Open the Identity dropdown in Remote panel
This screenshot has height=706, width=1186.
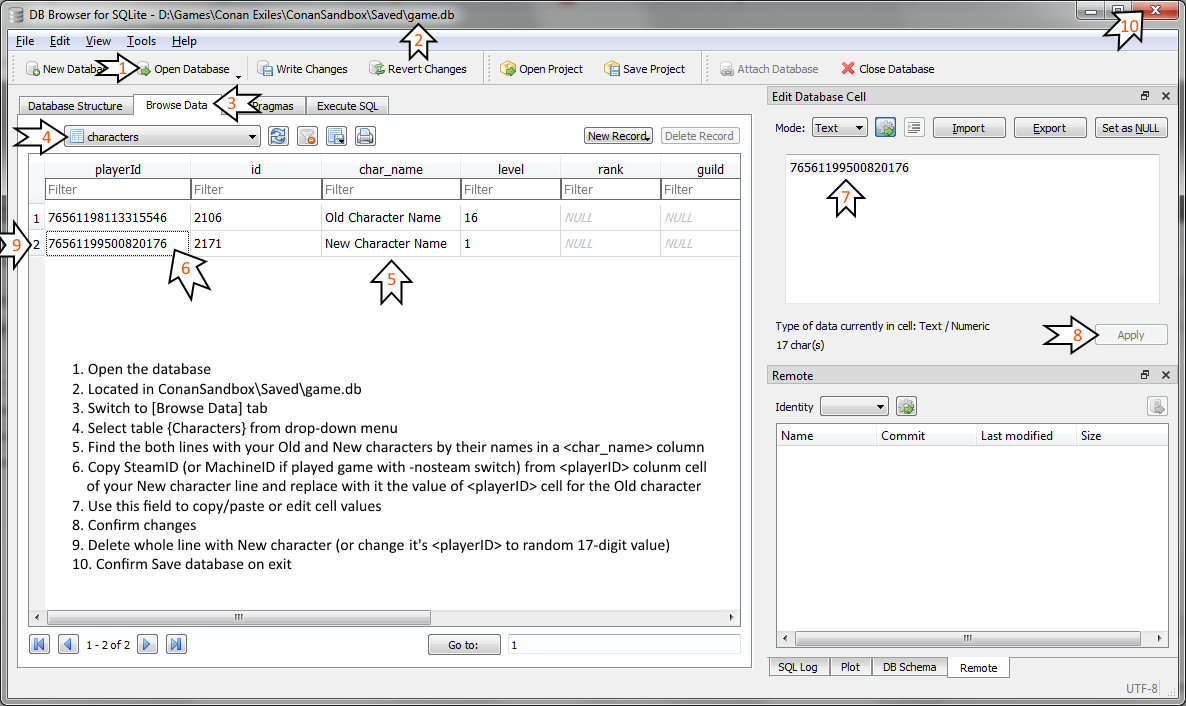pyautogui.click(x=854, y=407)
